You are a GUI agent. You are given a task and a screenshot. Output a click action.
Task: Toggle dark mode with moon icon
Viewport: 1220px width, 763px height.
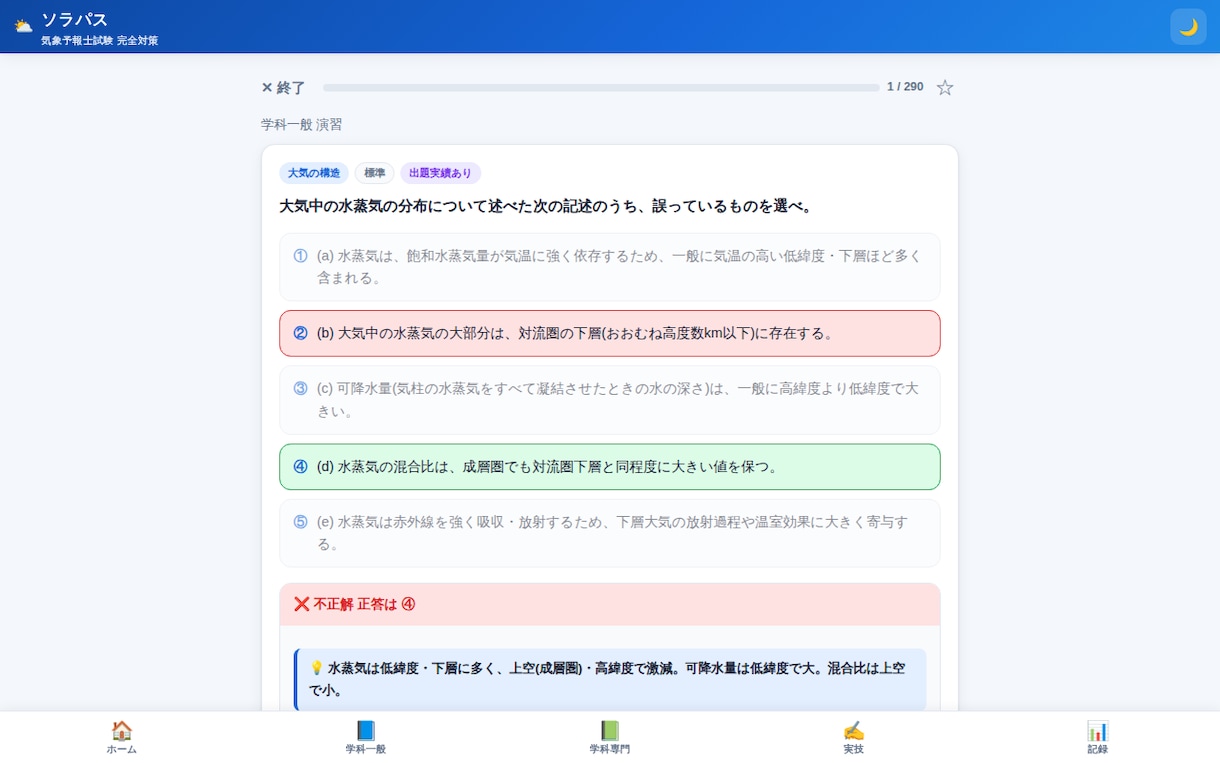click(1188, 27)
